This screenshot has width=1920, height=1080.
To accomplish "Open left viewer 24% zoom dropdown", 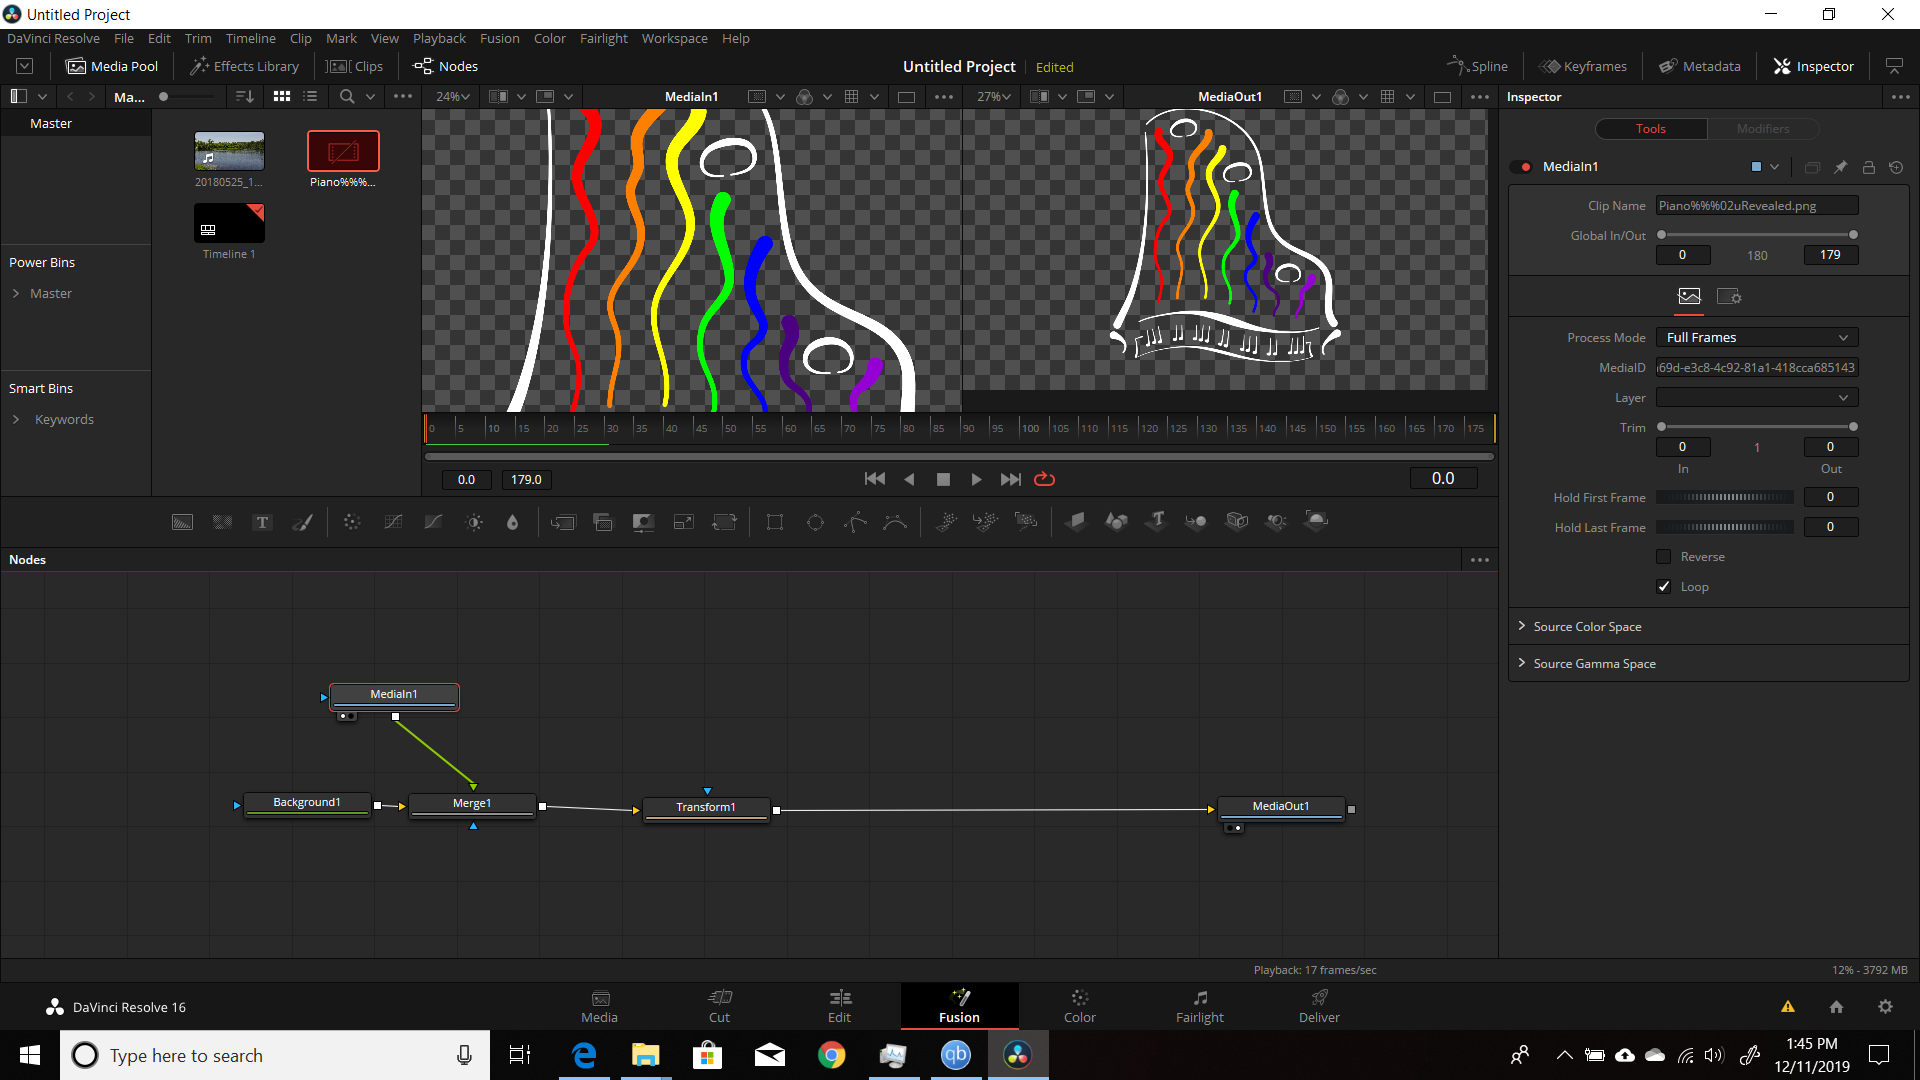I will (453, 97).
